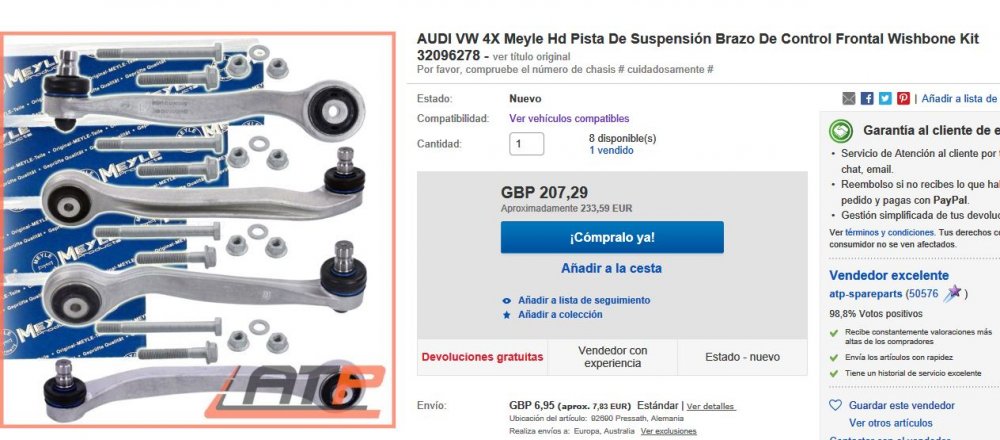Open the atp-spareparts seller profile

pos(865,294)
